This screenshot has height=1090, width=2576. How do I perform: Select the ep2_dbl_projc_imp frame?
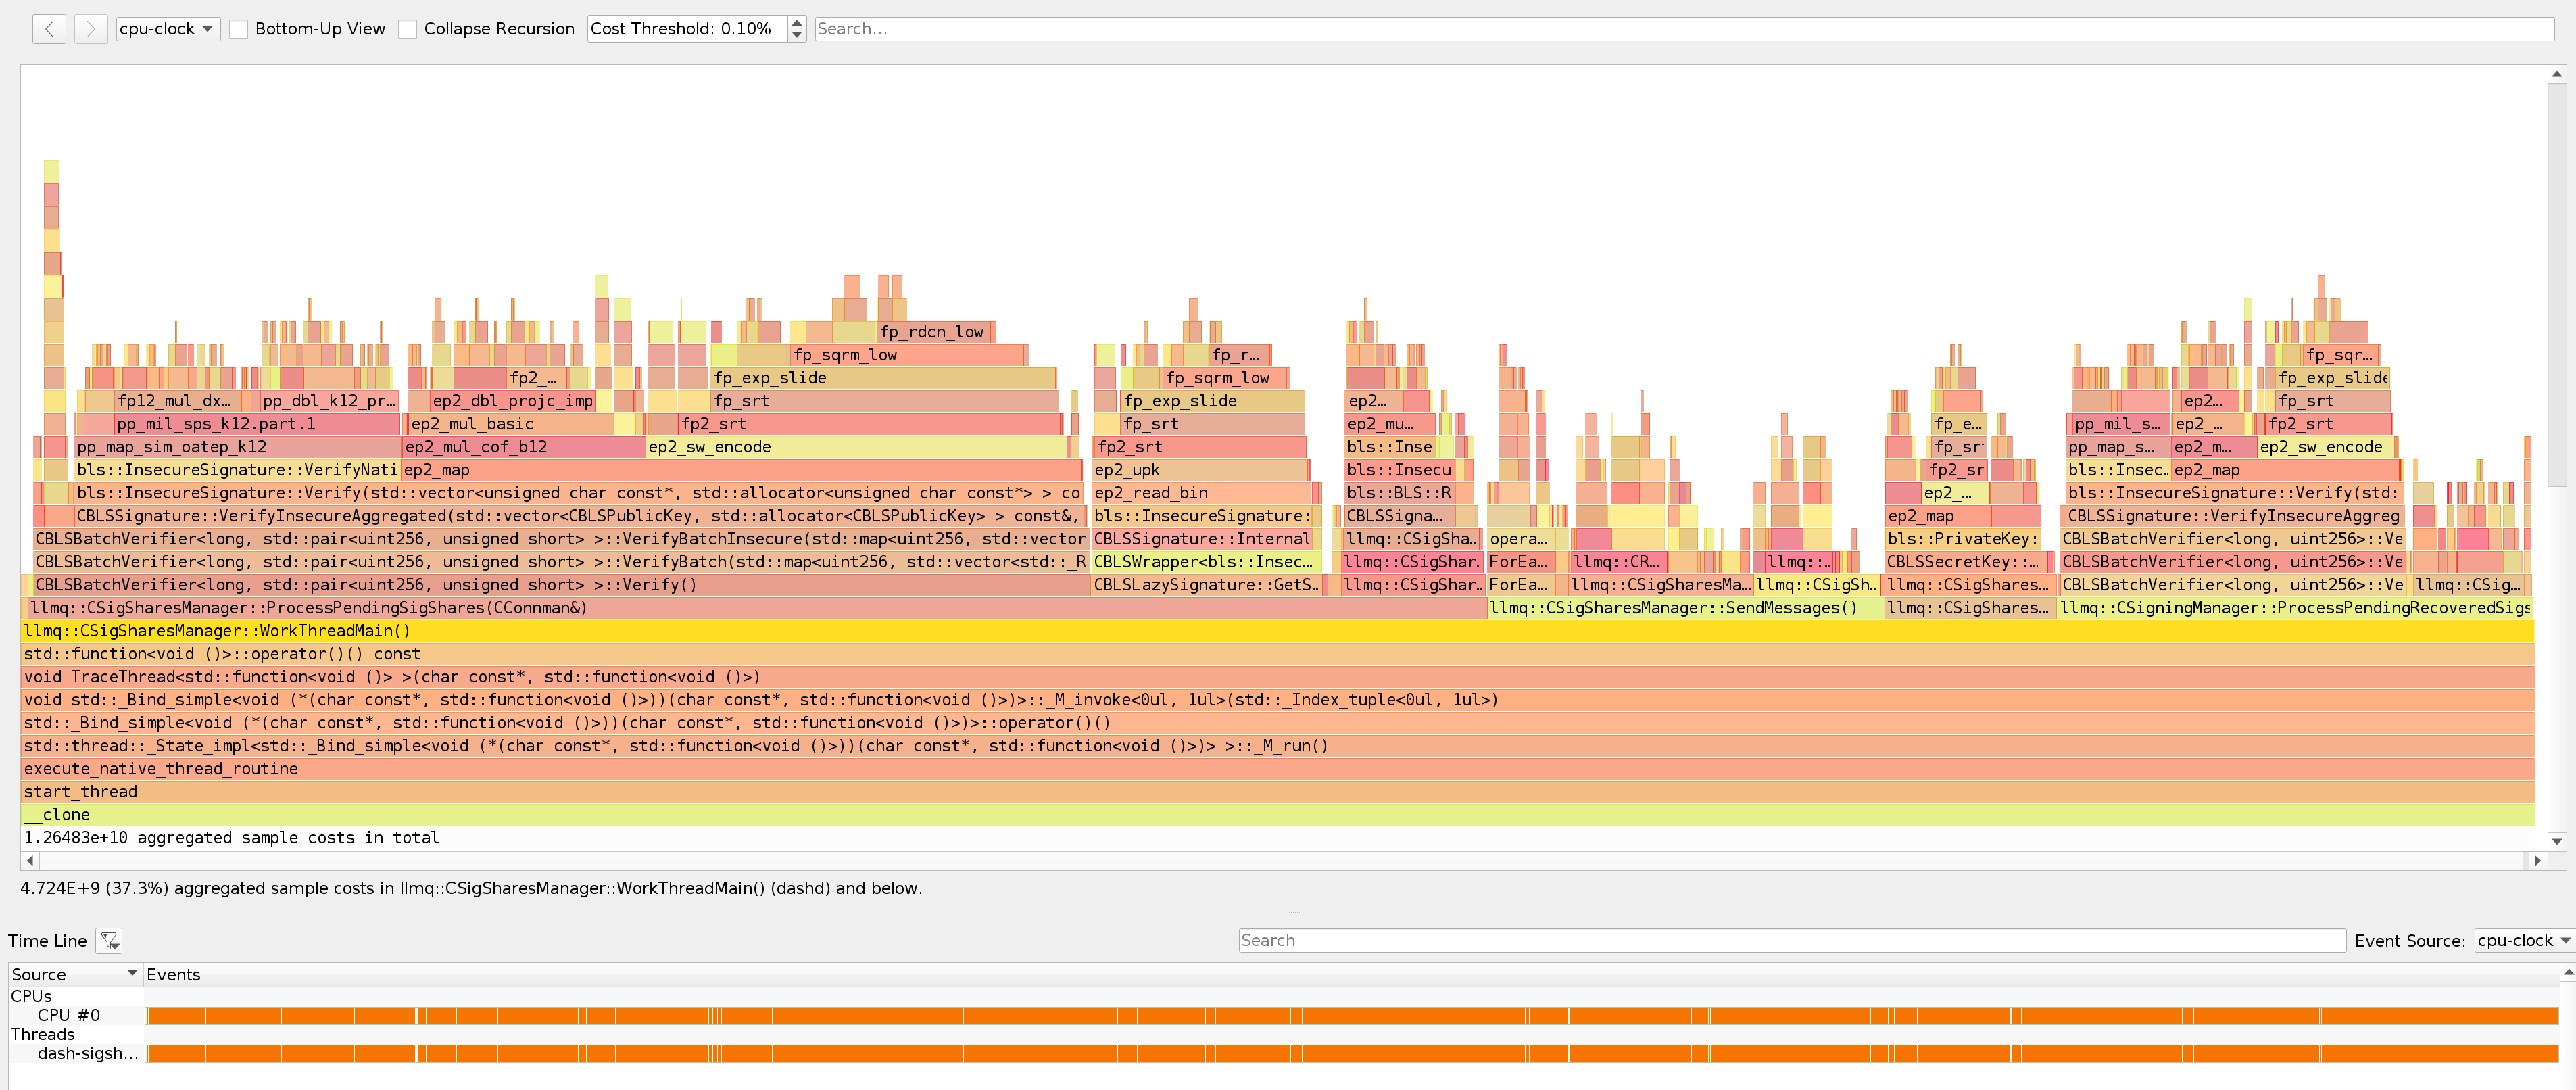[513, 401]
